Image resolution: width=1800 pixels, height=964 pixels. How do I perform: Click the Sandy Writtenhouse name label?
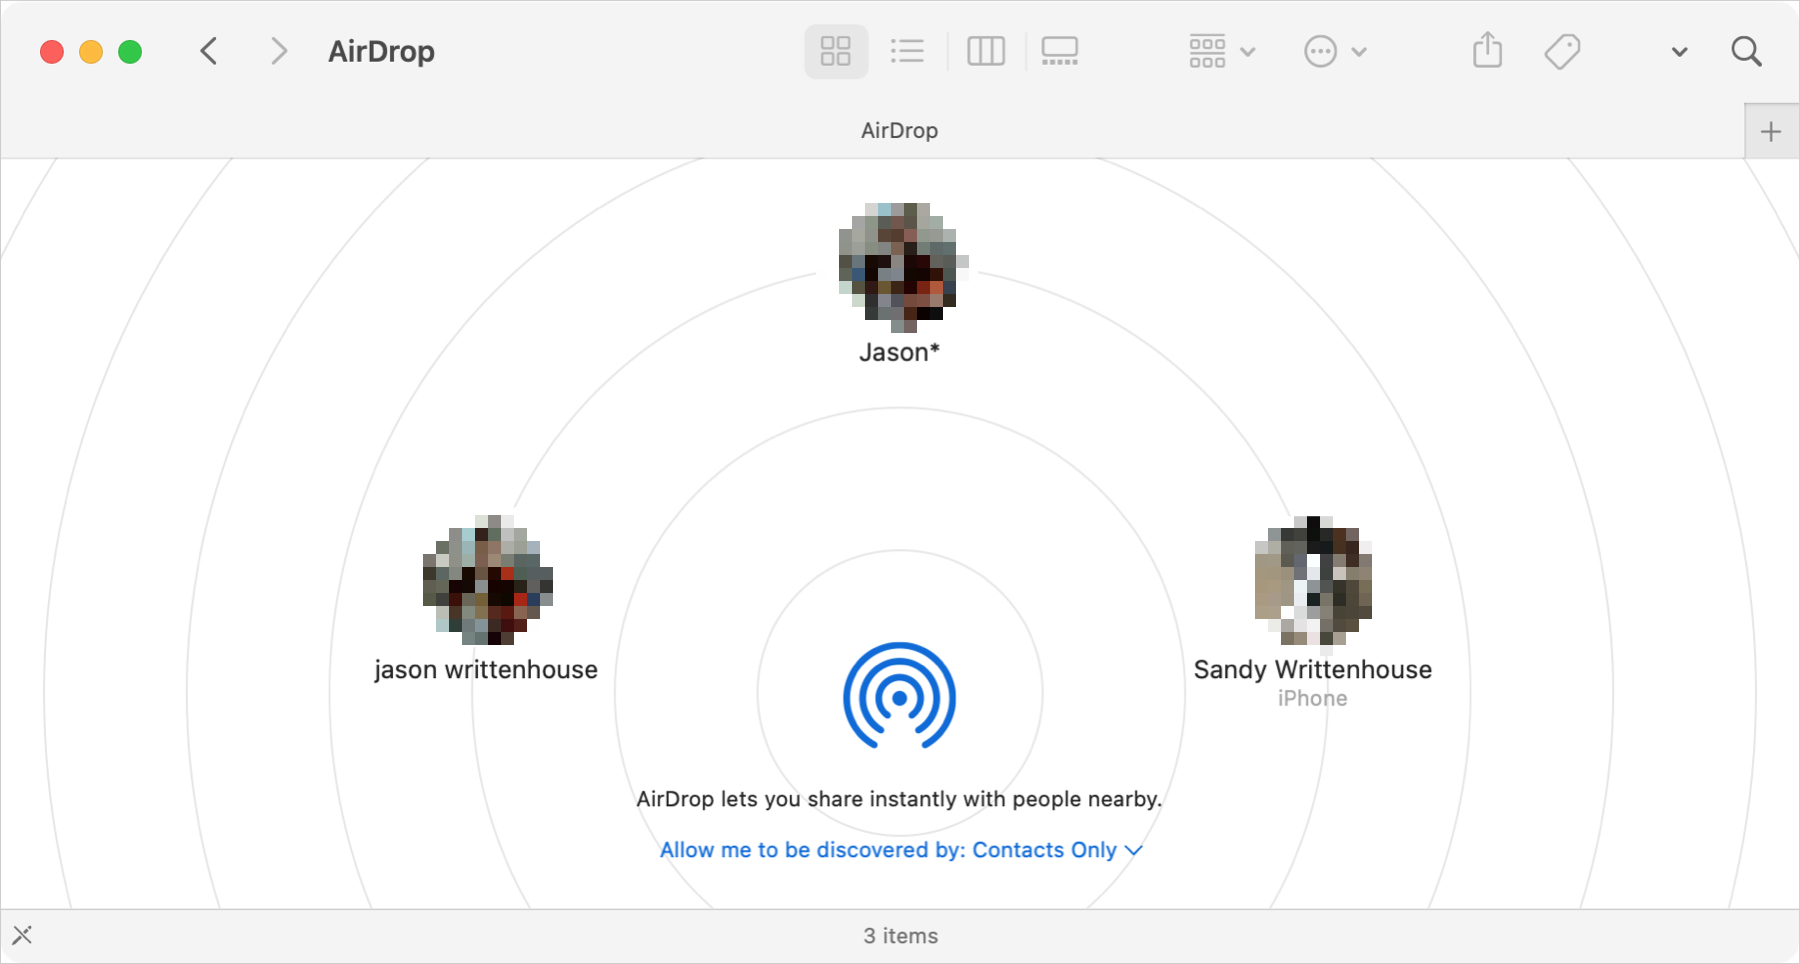click(x=1313, y=669)
